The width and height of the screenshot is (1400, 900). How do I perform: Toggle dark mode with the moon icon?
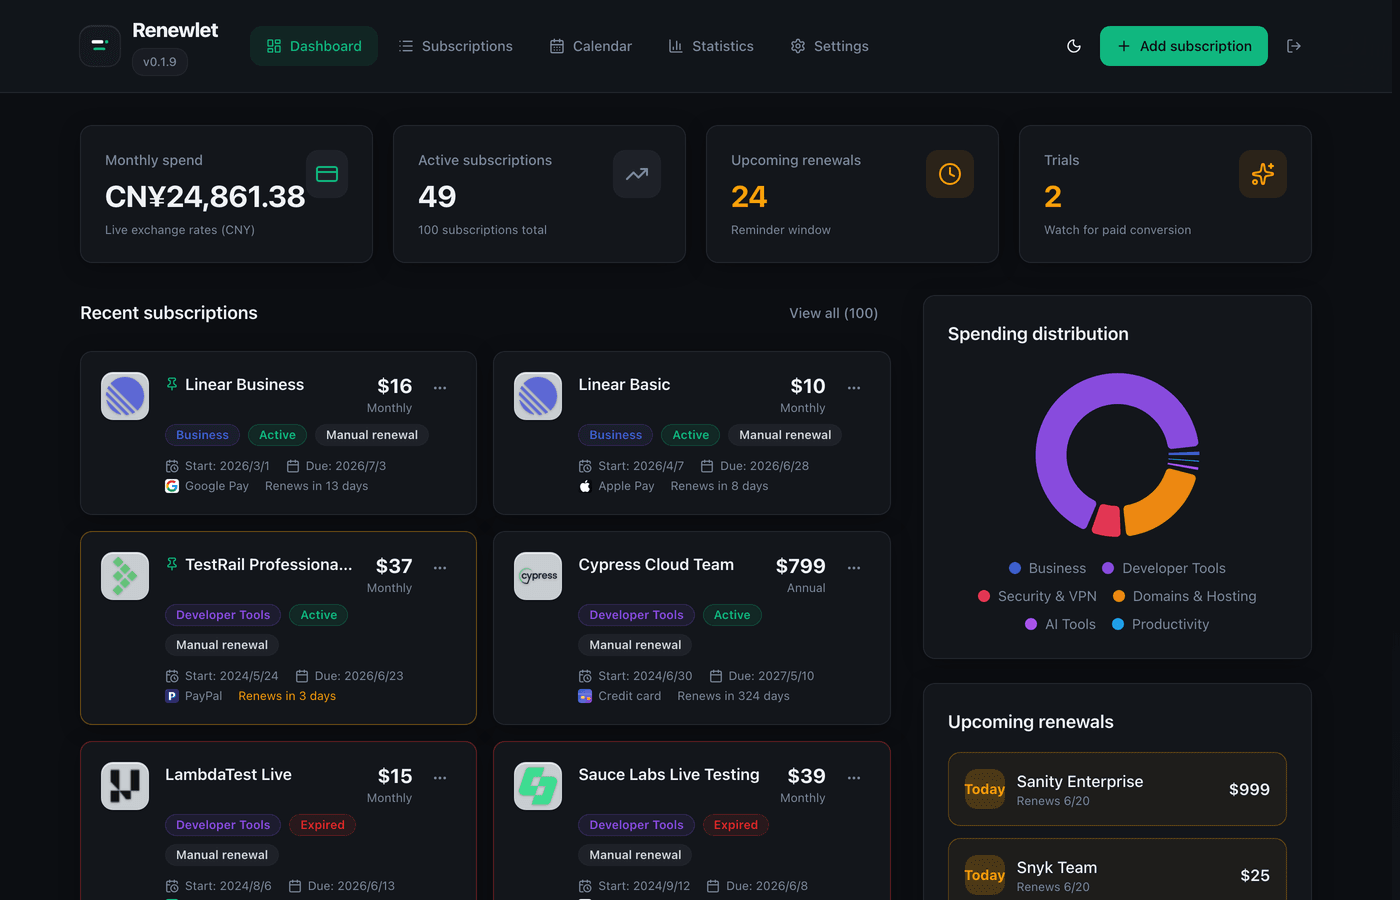[x=1074, y=46]
